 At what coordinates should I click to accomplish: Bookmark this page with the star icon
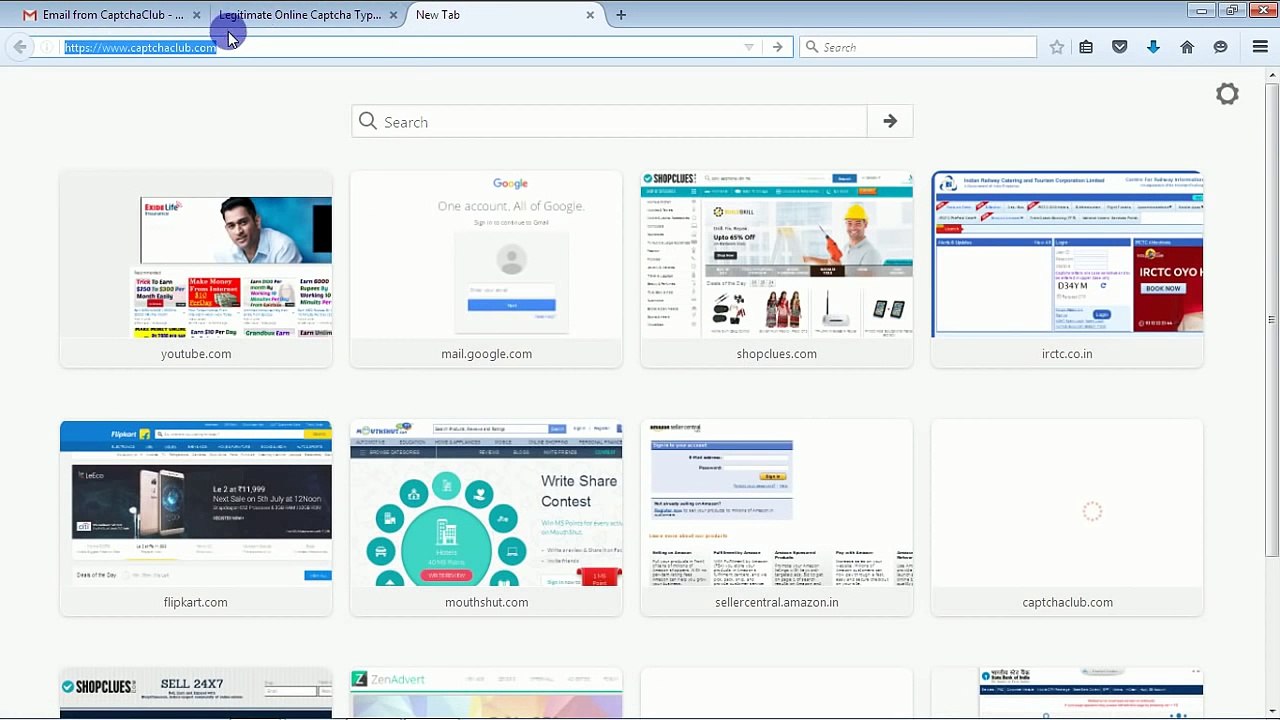[x=1057, y=47]
